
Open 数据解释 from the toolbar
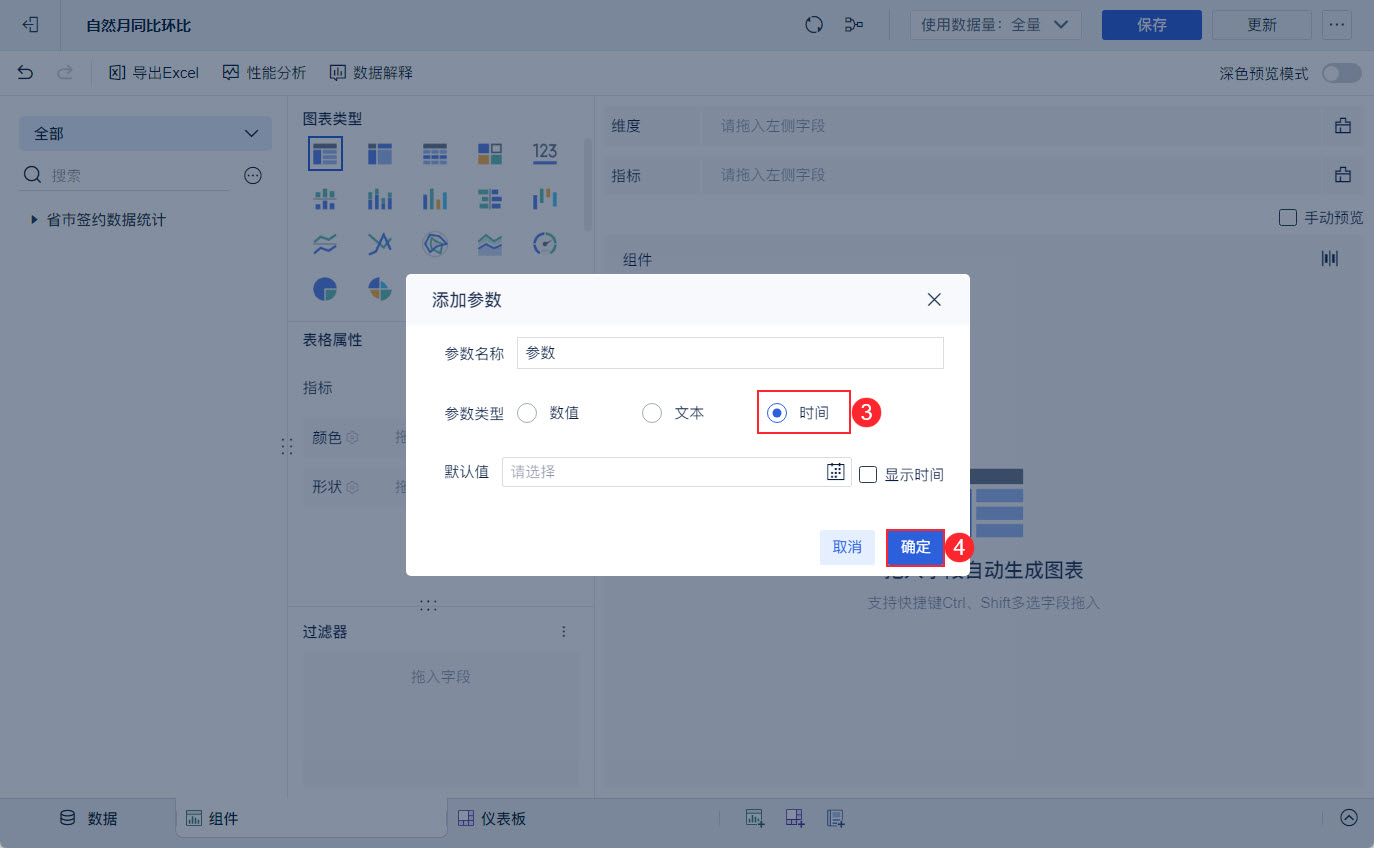click(x=371, y=72)
